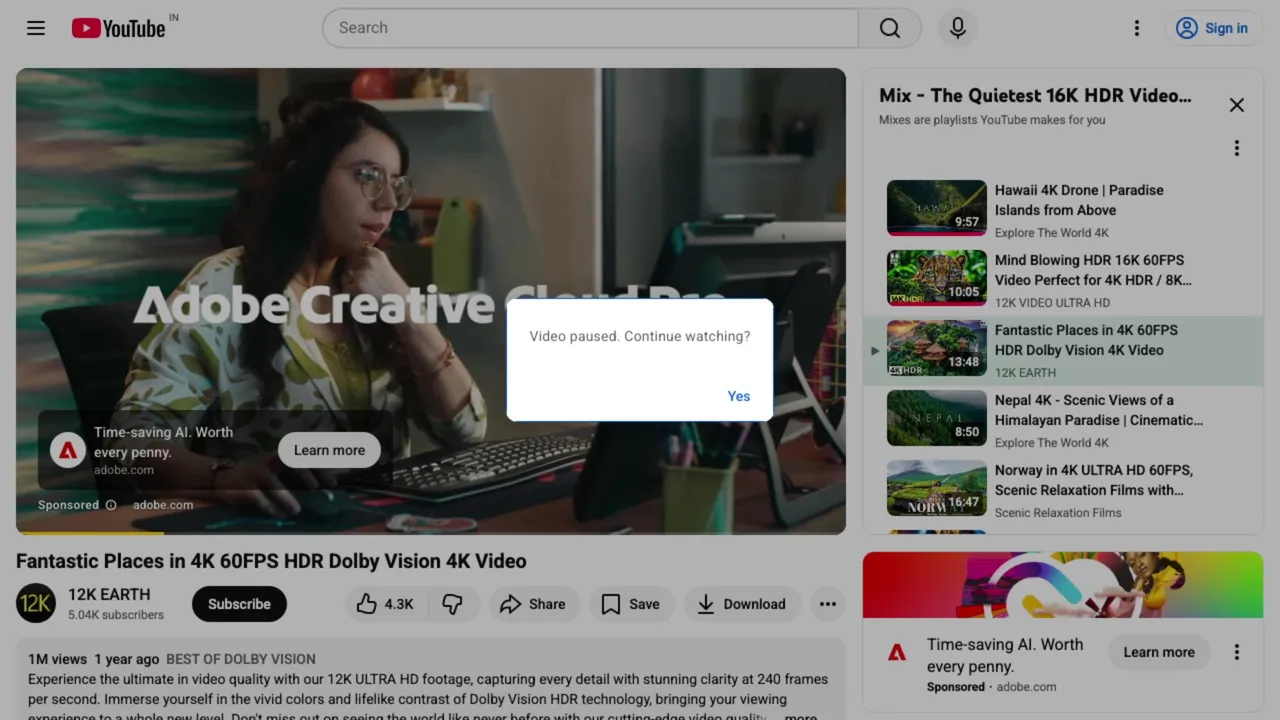Click adobe.com link in sidebar ad
This screenshot has width=1280, height=720.
tap(1026, 687)
